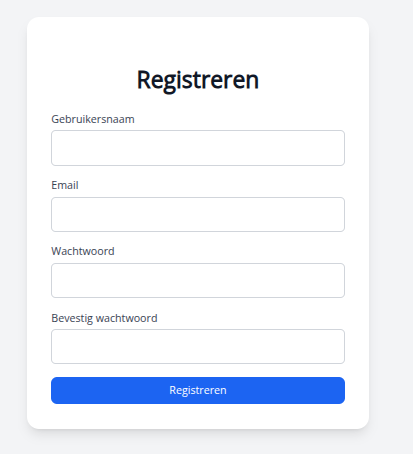The image size is (413, 454).
Task: Click Registreren at the form bottom
Action: click(198, 390)
